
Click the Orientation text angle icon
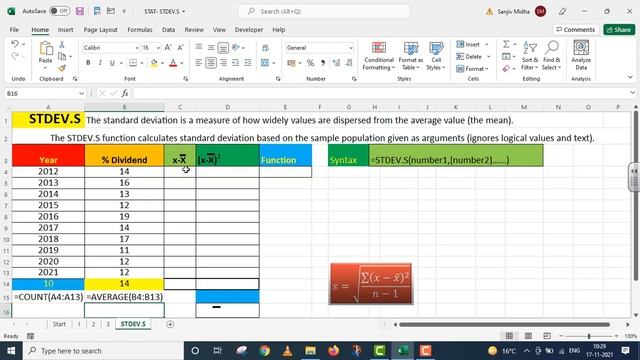[x=236, y=48]
